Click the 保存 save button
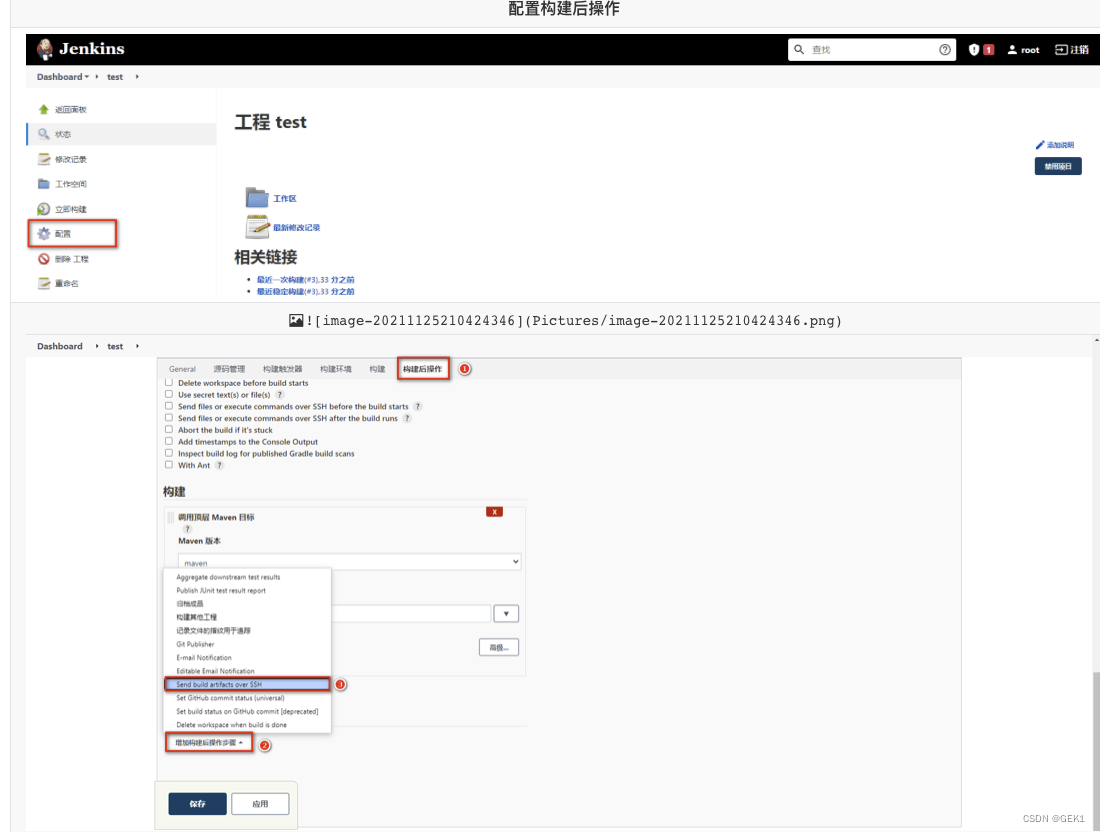Screen dimensions: 1100x832 coord(197,804)
